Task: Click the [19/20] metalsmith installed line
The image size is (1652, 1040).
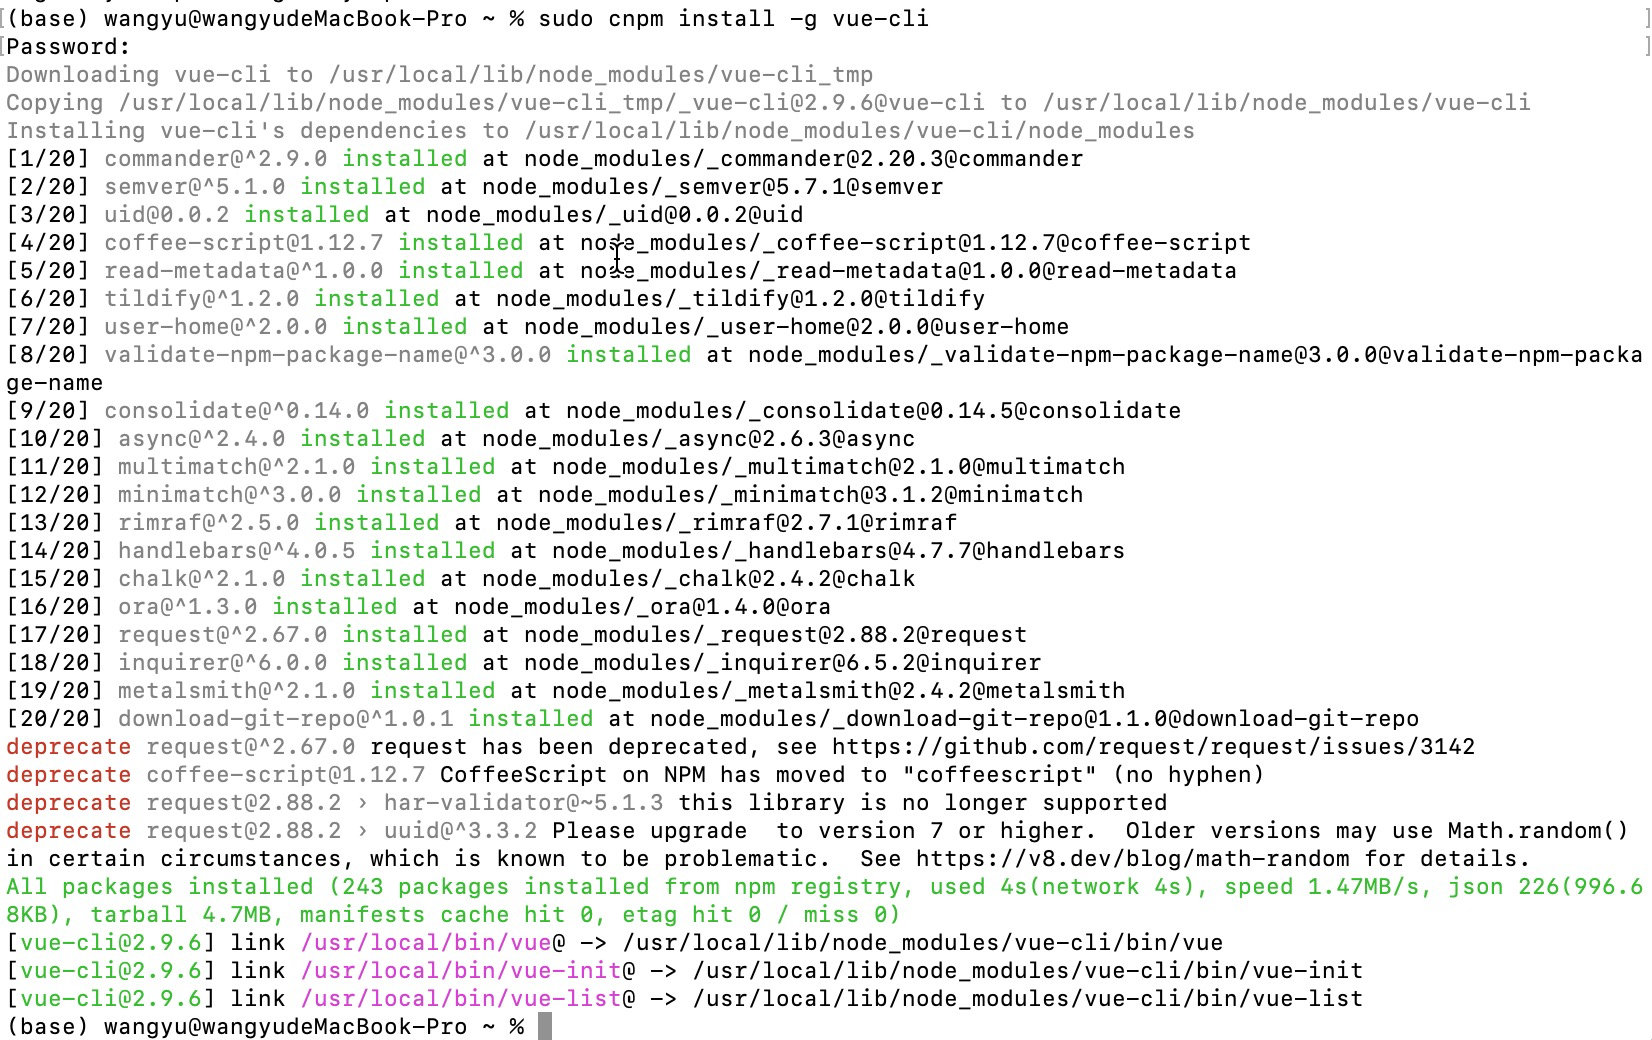Action: pos(565,691)
